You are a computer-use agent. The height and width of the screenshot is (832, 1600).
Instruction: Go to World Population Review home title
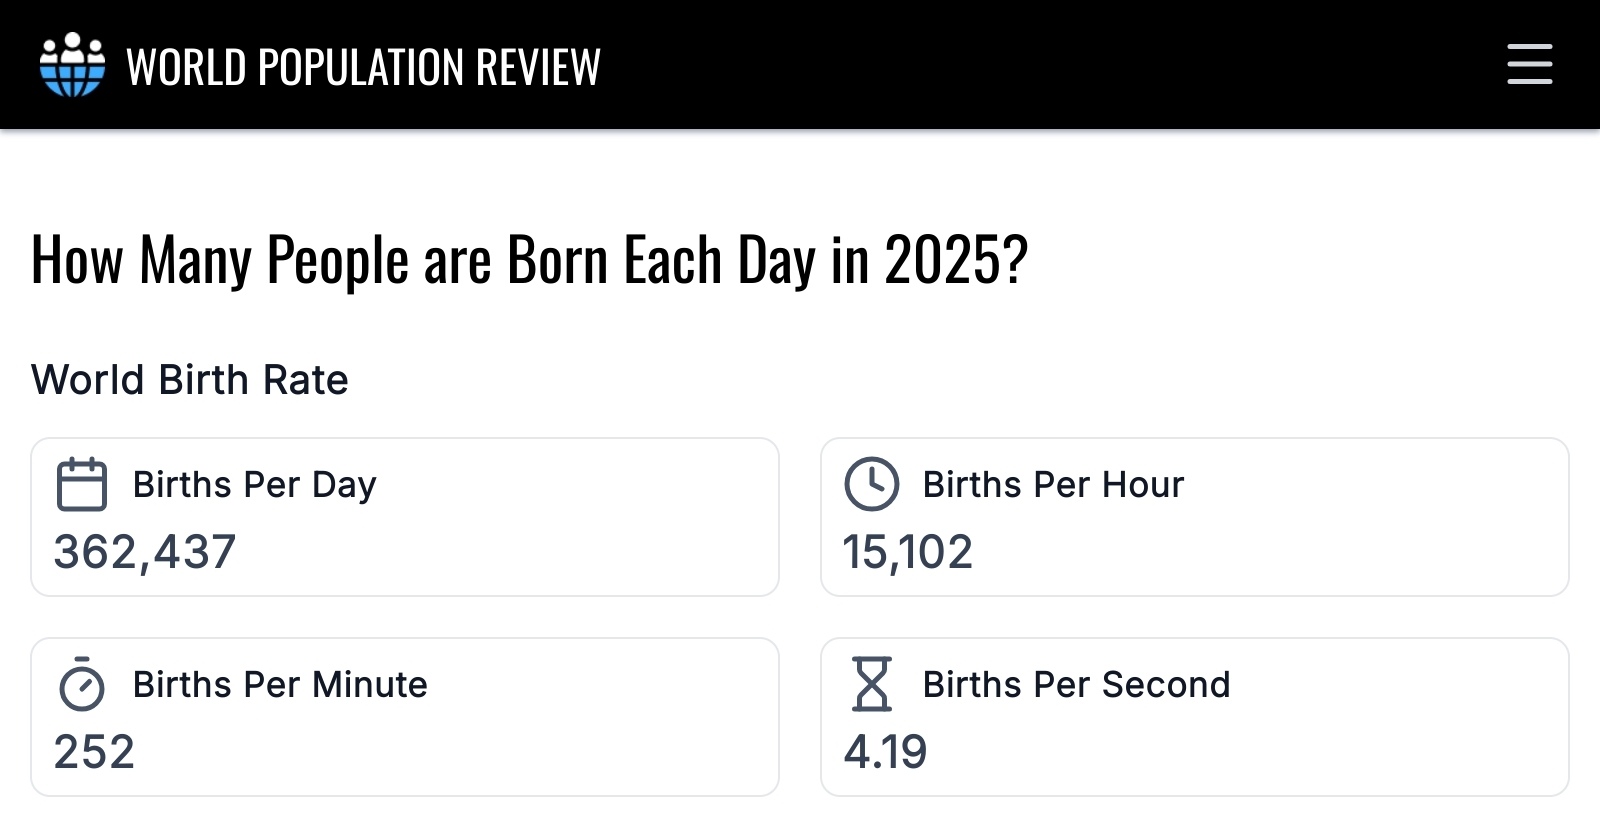[x=363, y=67]
